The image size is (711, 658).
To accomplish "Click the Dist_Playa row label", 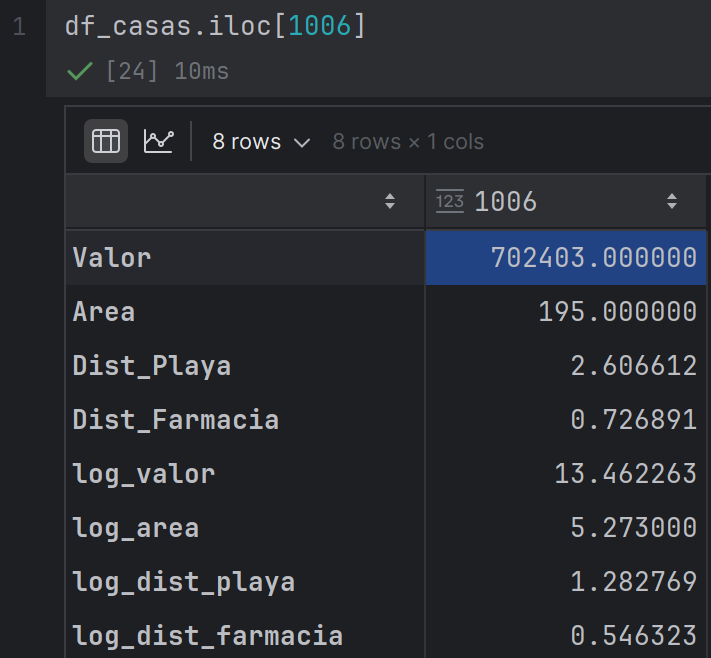I will point(152,366).
